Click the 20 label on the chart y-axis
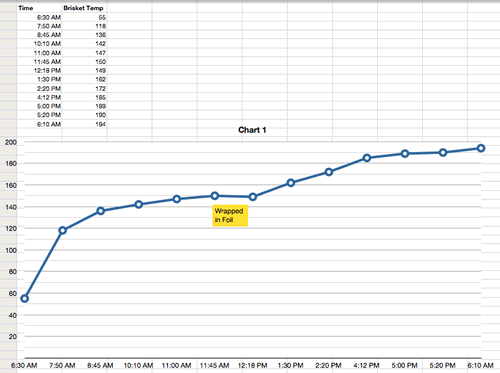Screen dimensions: 500x373 point(12,337)
